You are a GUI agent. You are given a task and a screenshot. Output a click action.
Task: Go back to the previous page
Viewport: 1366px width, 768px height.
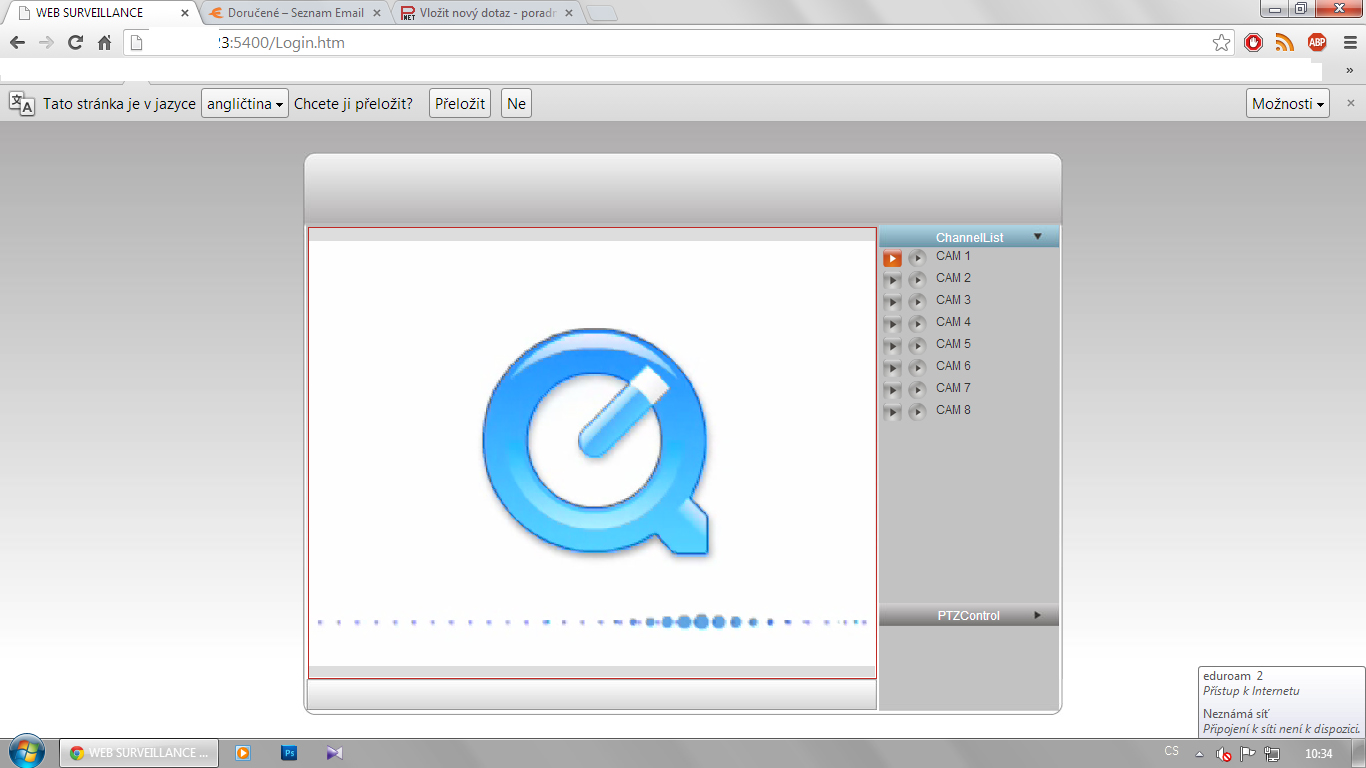[x=17, y=43]
